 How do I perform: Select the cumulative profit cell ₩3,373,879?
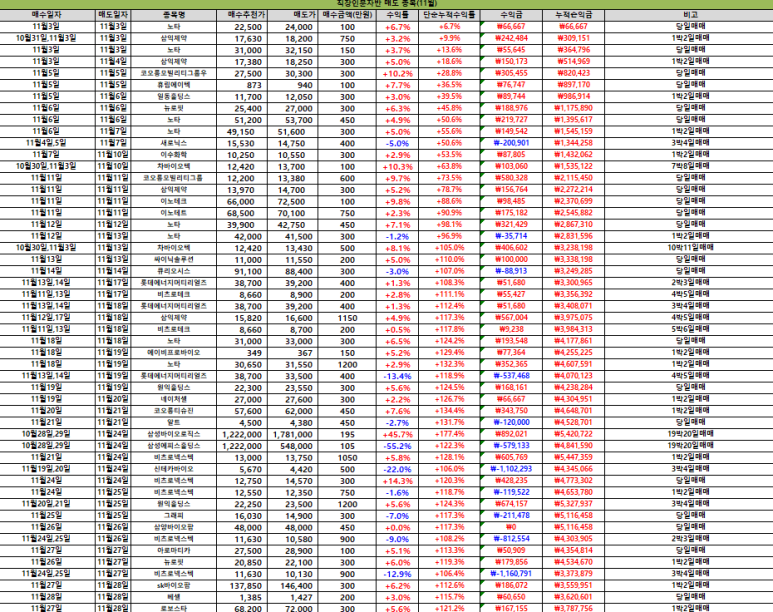(x=573, y=574)
